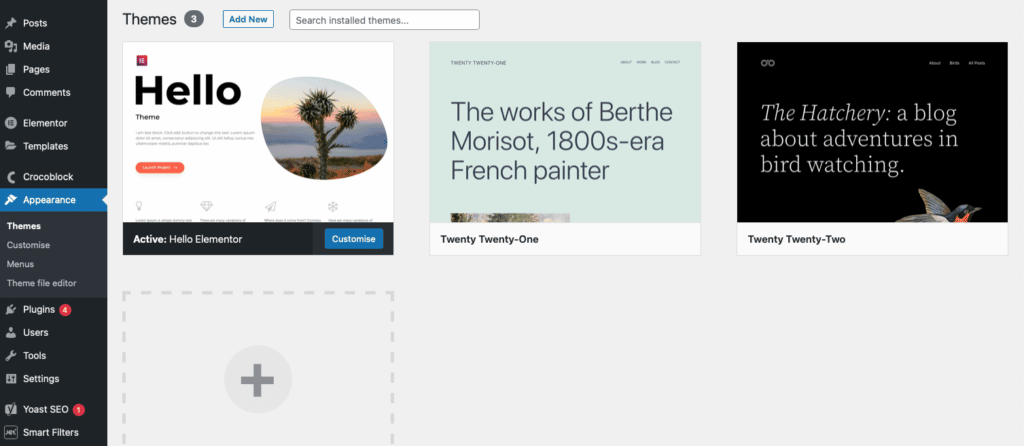Open the Smart Filters icon
1024x446 pixels.
point(11,432)
